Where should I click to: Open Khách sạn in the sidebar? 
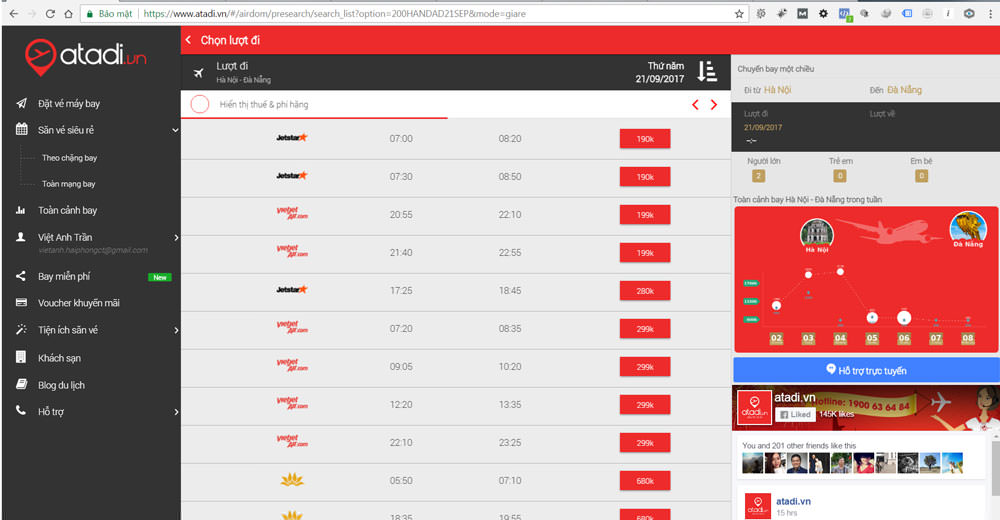pos(59,358)
